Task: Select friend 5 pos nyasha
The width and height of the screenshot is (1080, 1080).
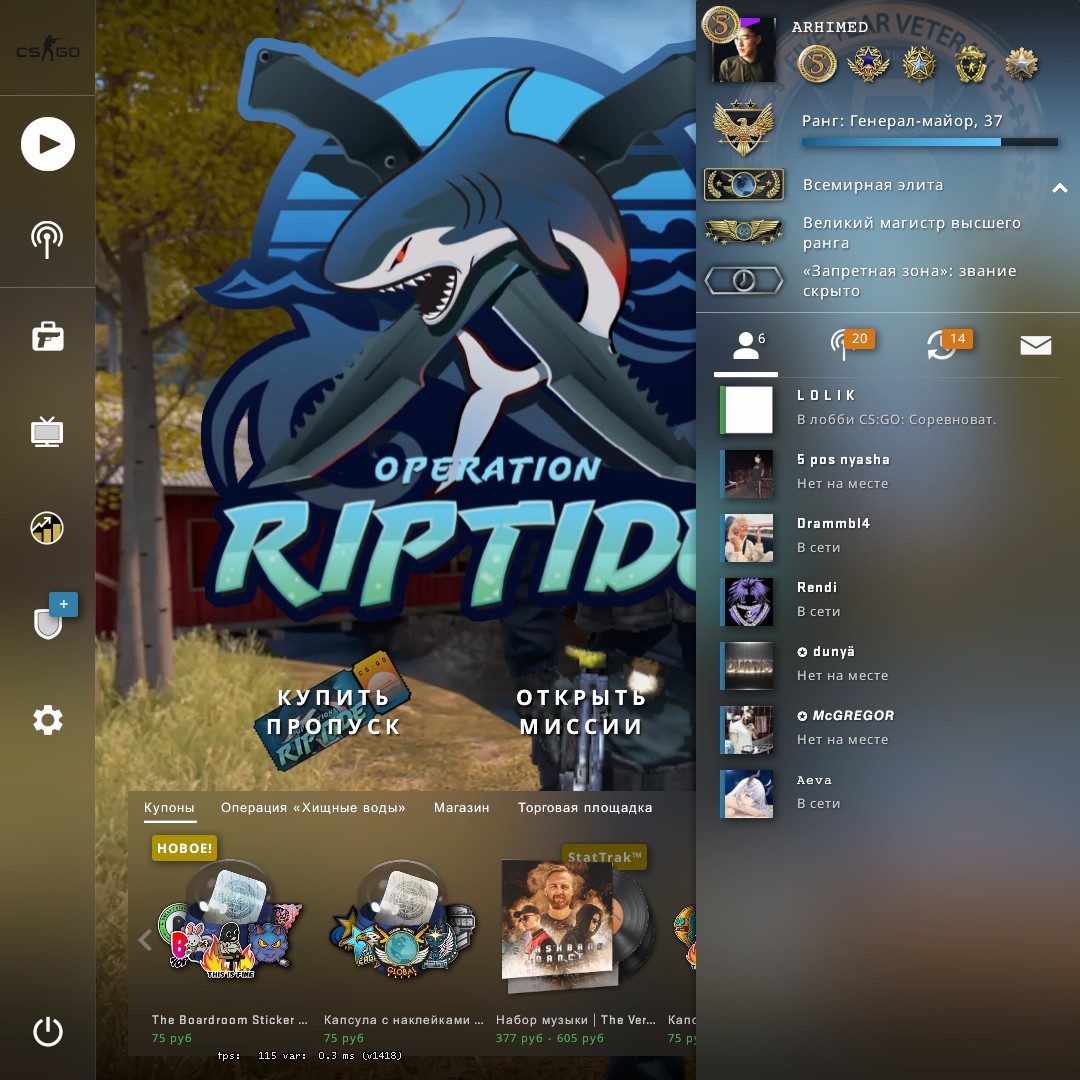Action: [x=889, y=473]
